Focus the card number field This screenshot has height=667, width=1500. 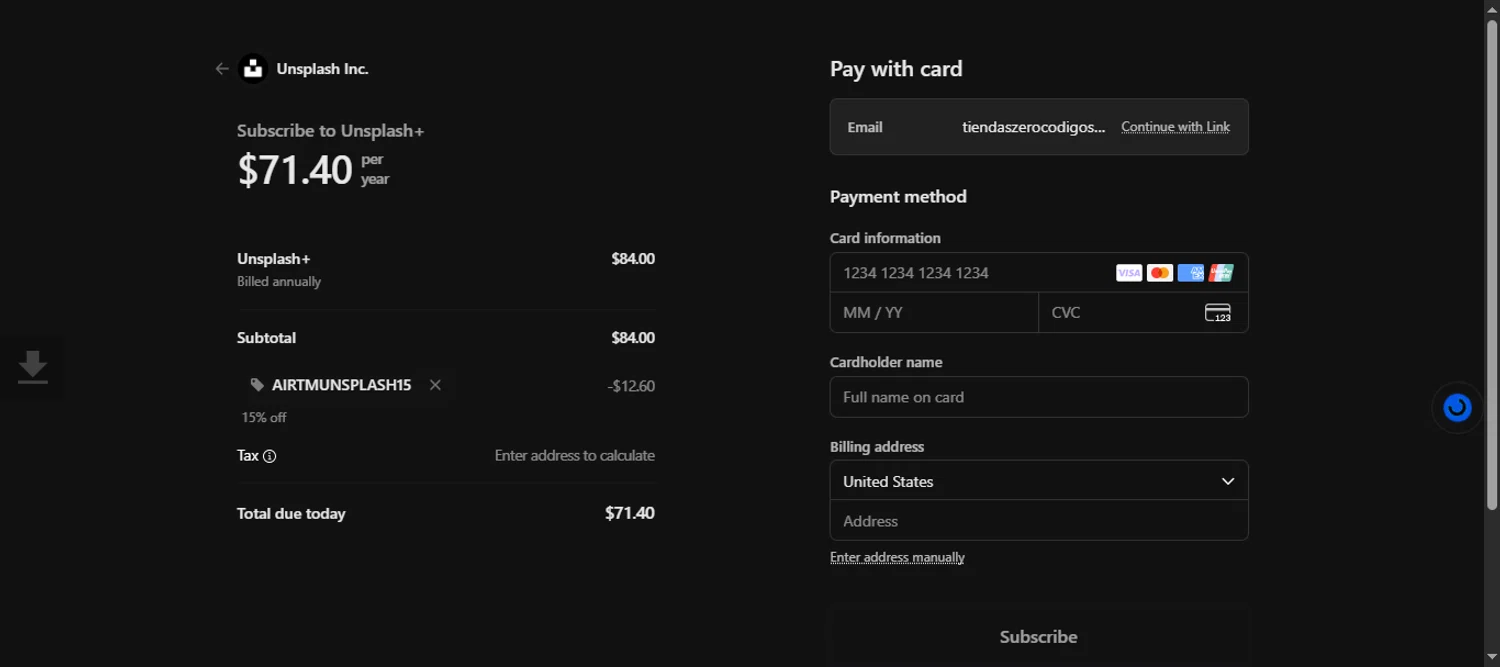tap(1039, 272)
